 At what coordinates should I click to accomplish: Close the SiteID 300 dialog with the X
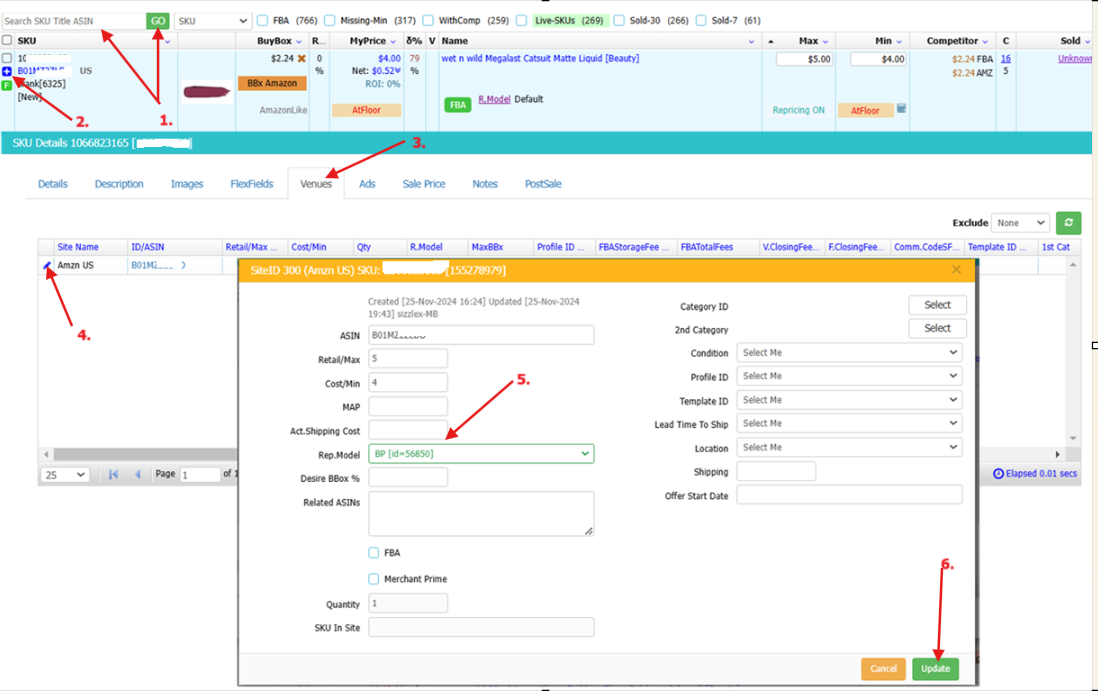click(x=956, y=270)
